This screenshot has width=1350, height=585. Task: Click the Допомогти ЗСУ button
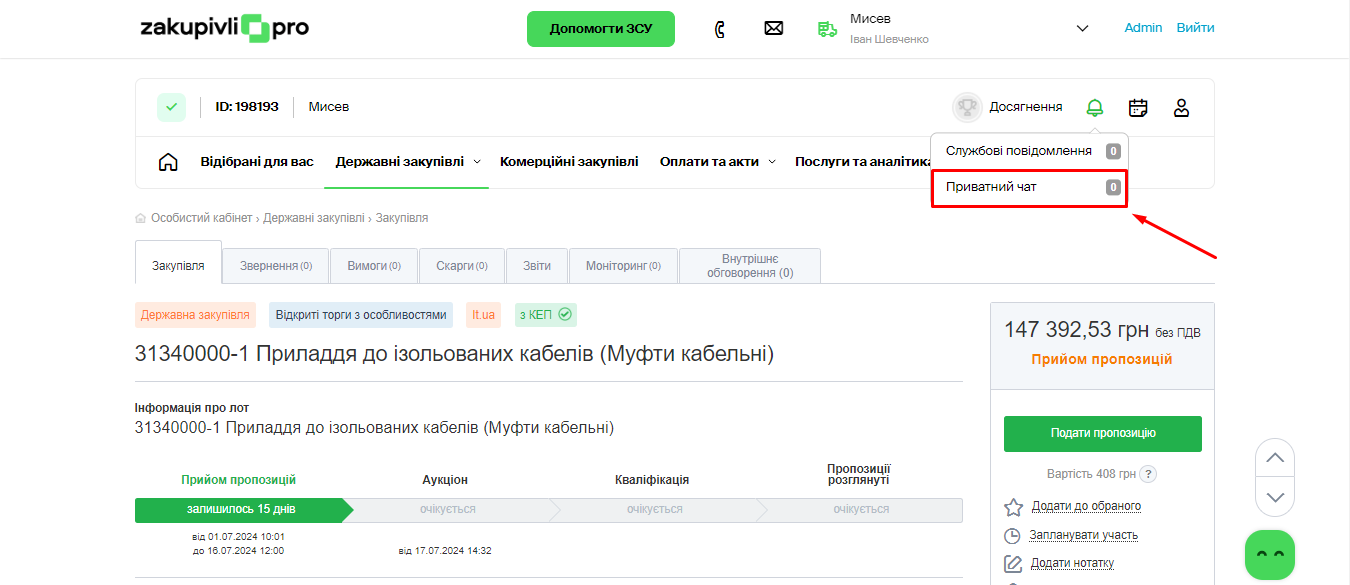pyautogui.click(x=600, y=29)
